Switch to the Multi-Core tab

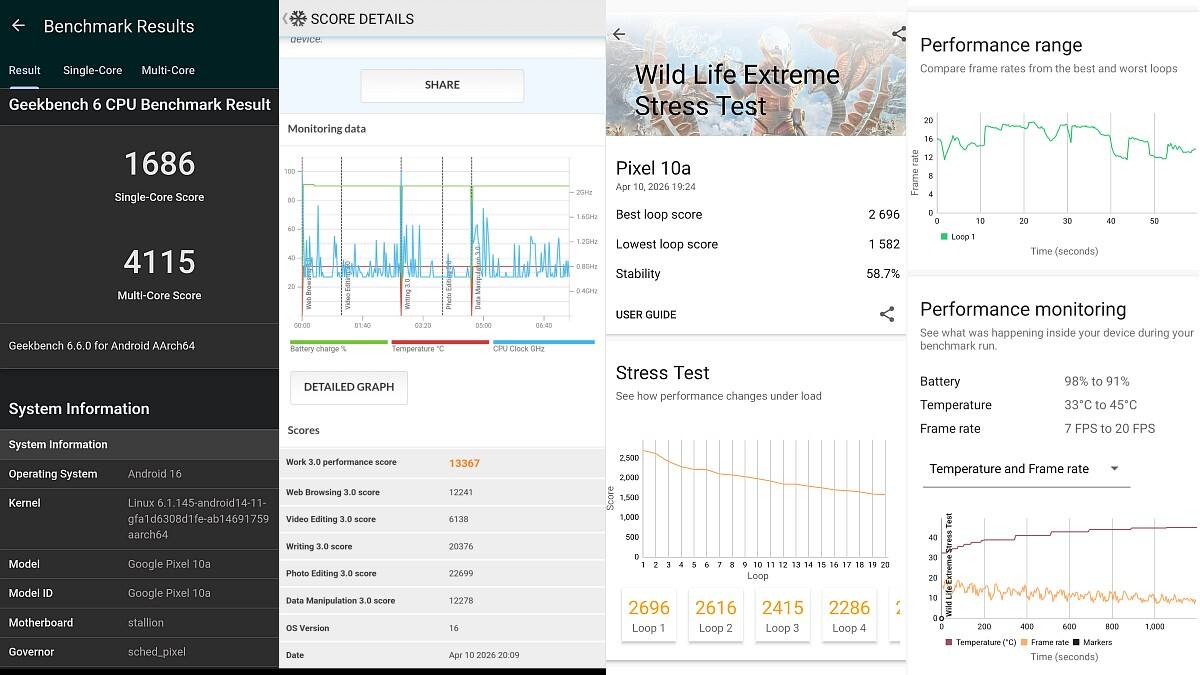coord(168,70)
